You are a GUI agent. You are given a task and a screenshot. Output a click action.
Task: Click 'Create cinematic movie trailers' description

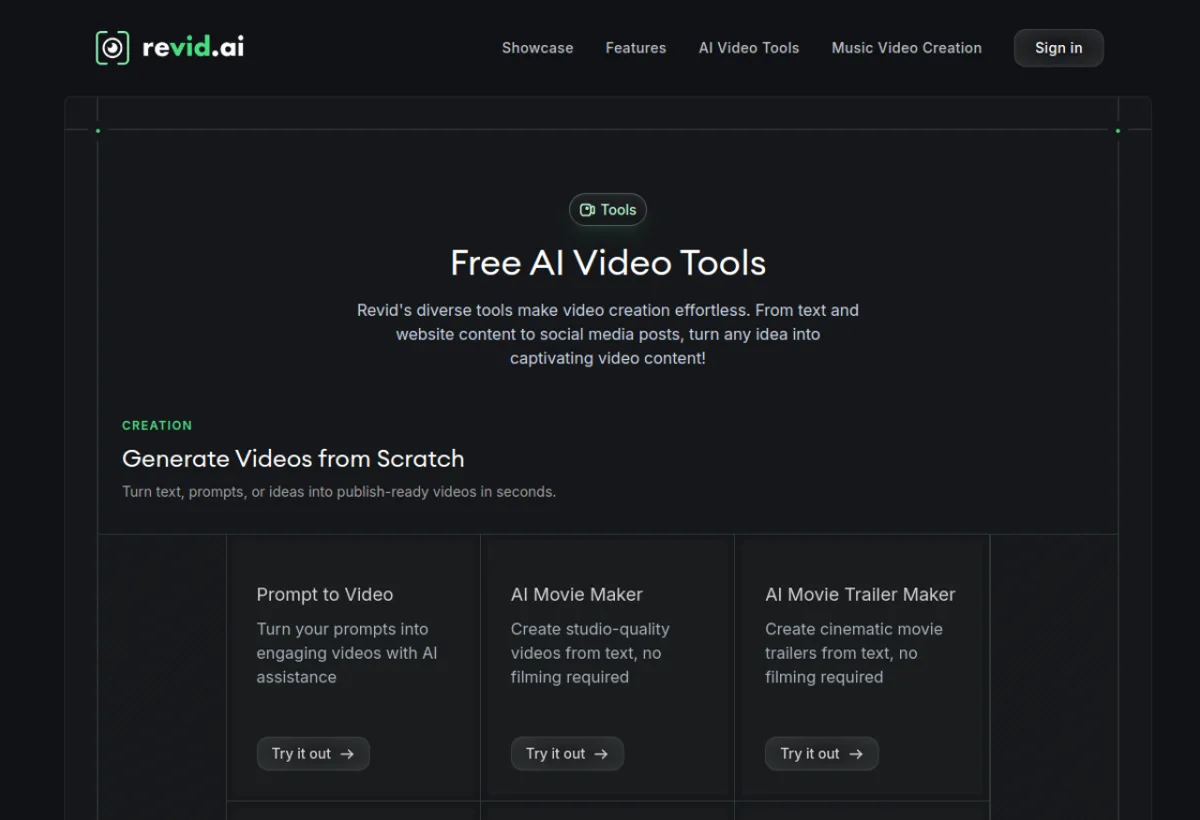854,653
